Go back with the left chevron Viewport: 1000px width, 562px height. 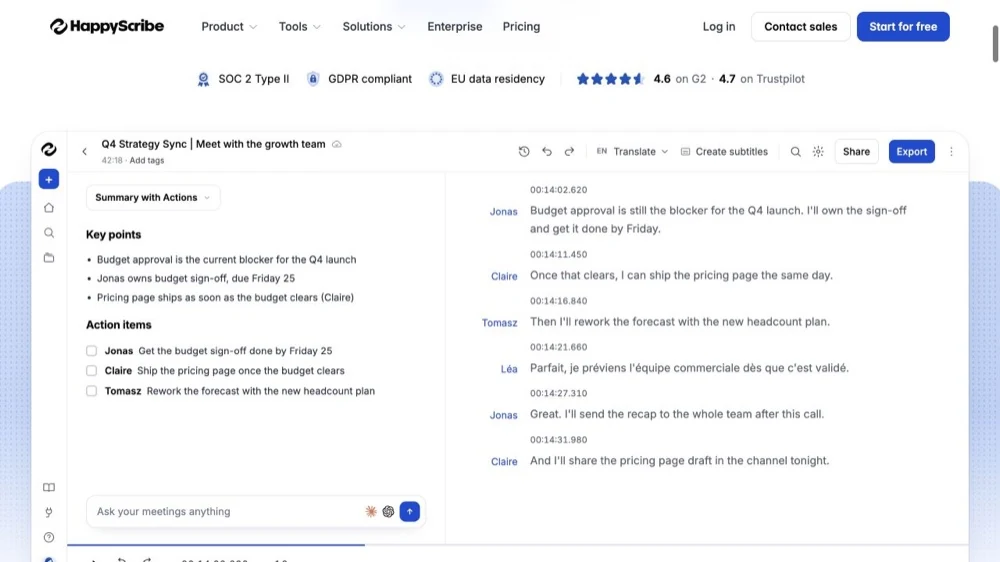[x=84, y=151]
